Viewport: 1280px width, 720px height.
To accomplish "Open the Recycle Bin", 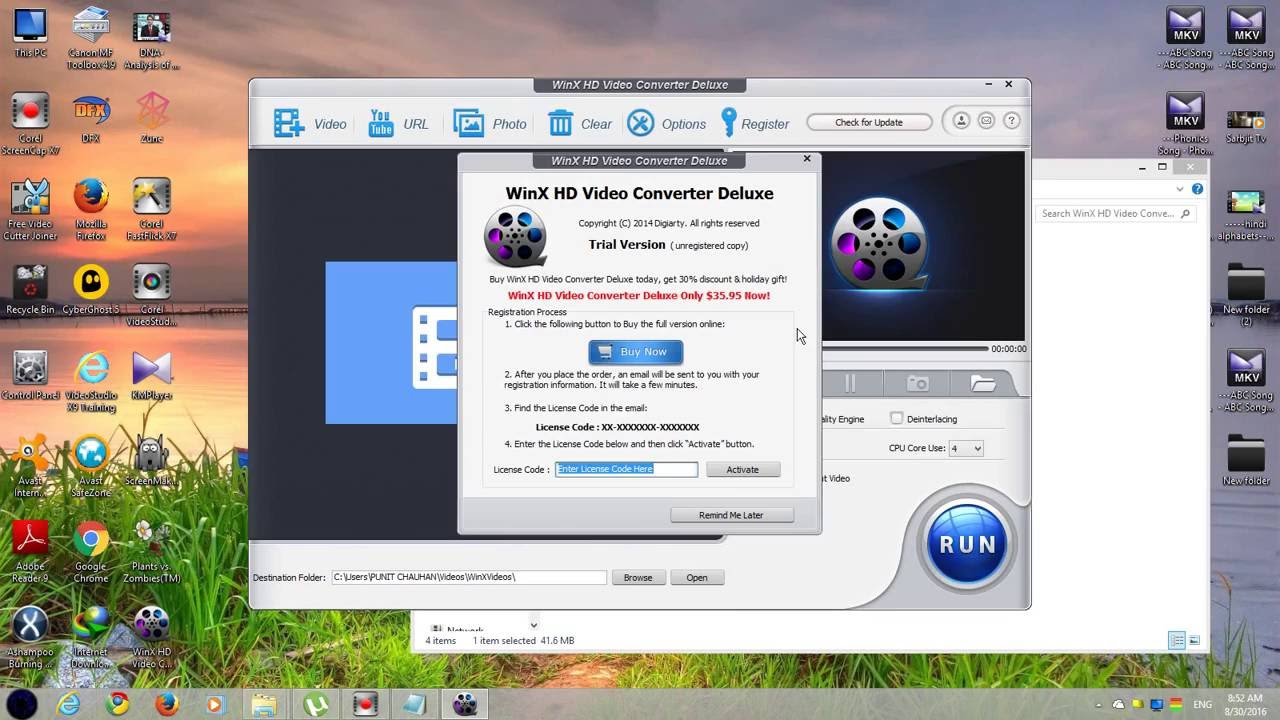I will click(x=30, y=290).
